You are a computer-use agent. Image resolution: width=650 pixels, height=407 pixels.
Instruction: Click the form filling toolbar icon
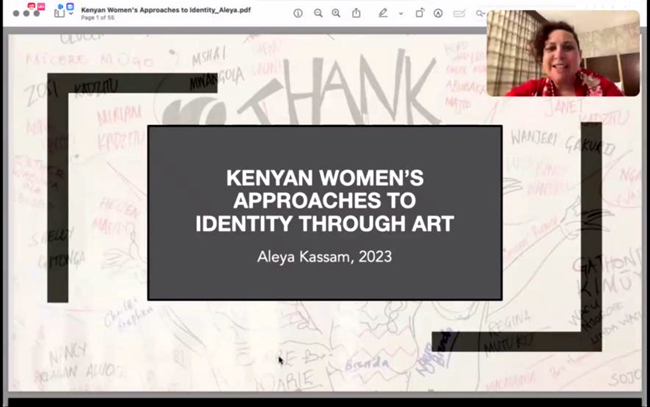point(459,13)
